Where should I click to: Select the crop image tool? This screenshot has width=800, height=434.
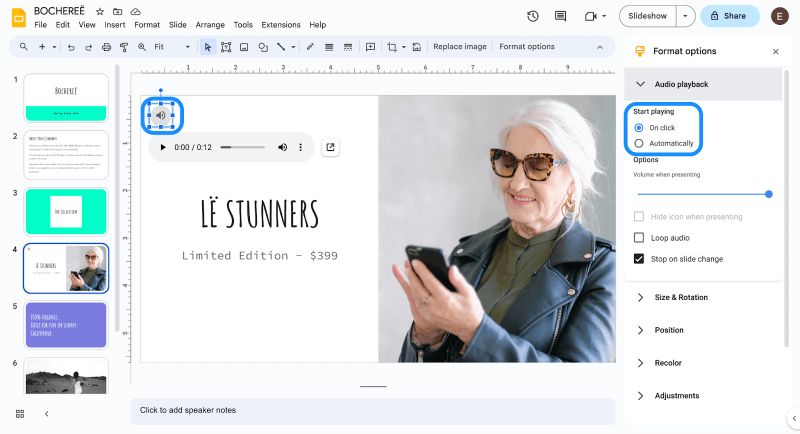point(392,47)
